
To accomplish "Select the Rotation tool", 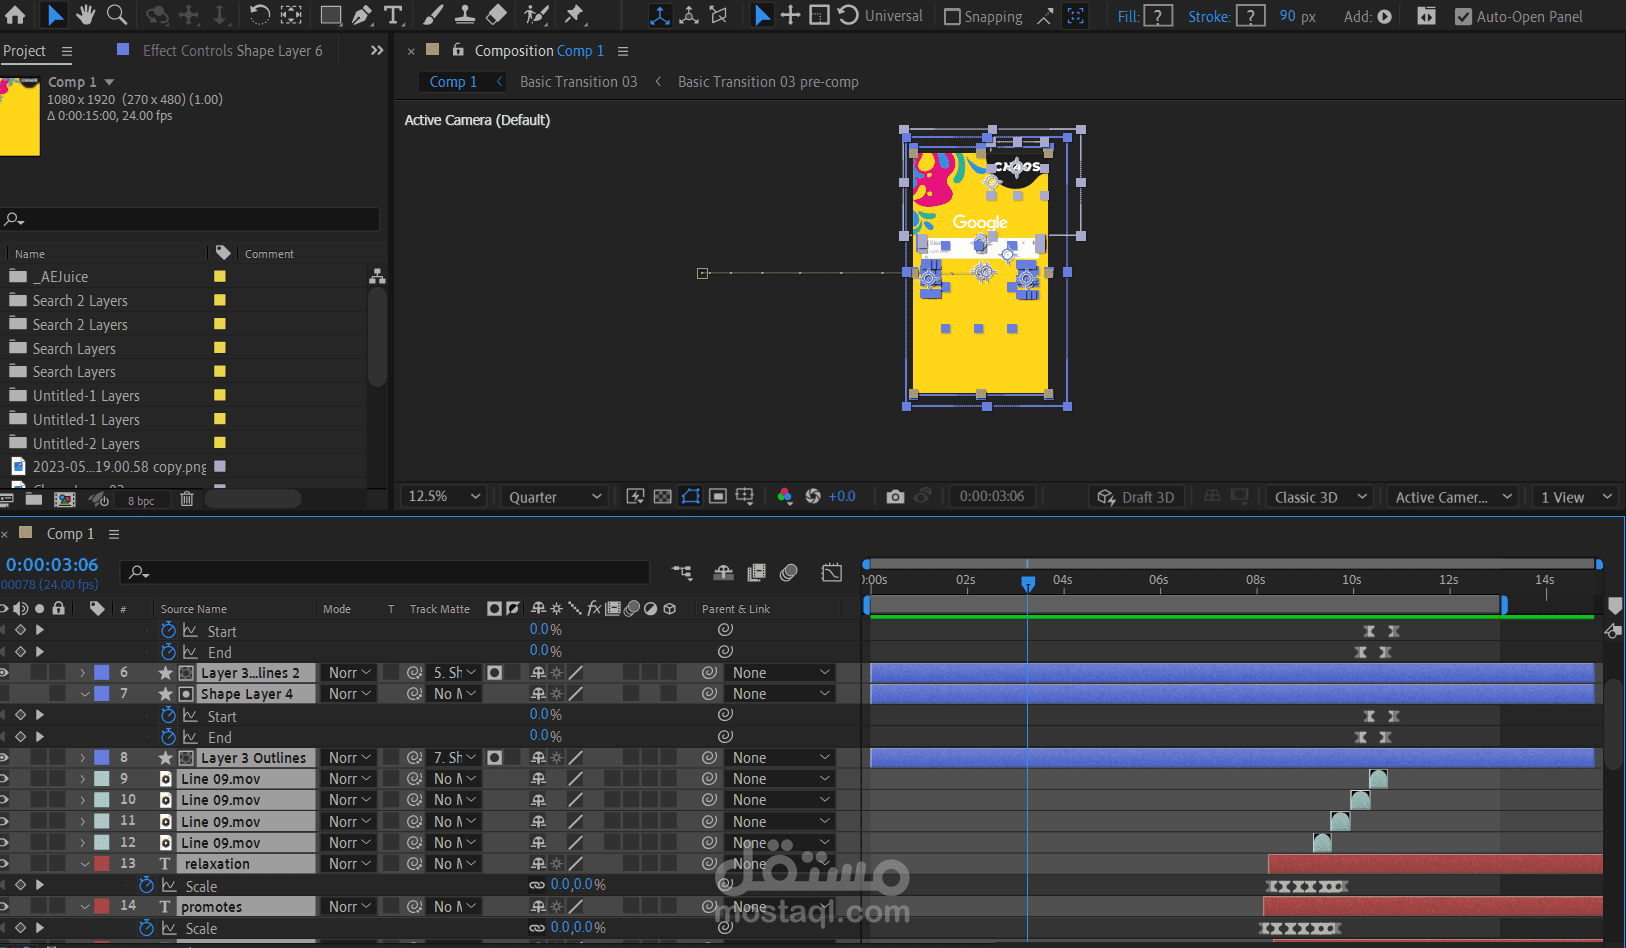I will pos(259,15).
